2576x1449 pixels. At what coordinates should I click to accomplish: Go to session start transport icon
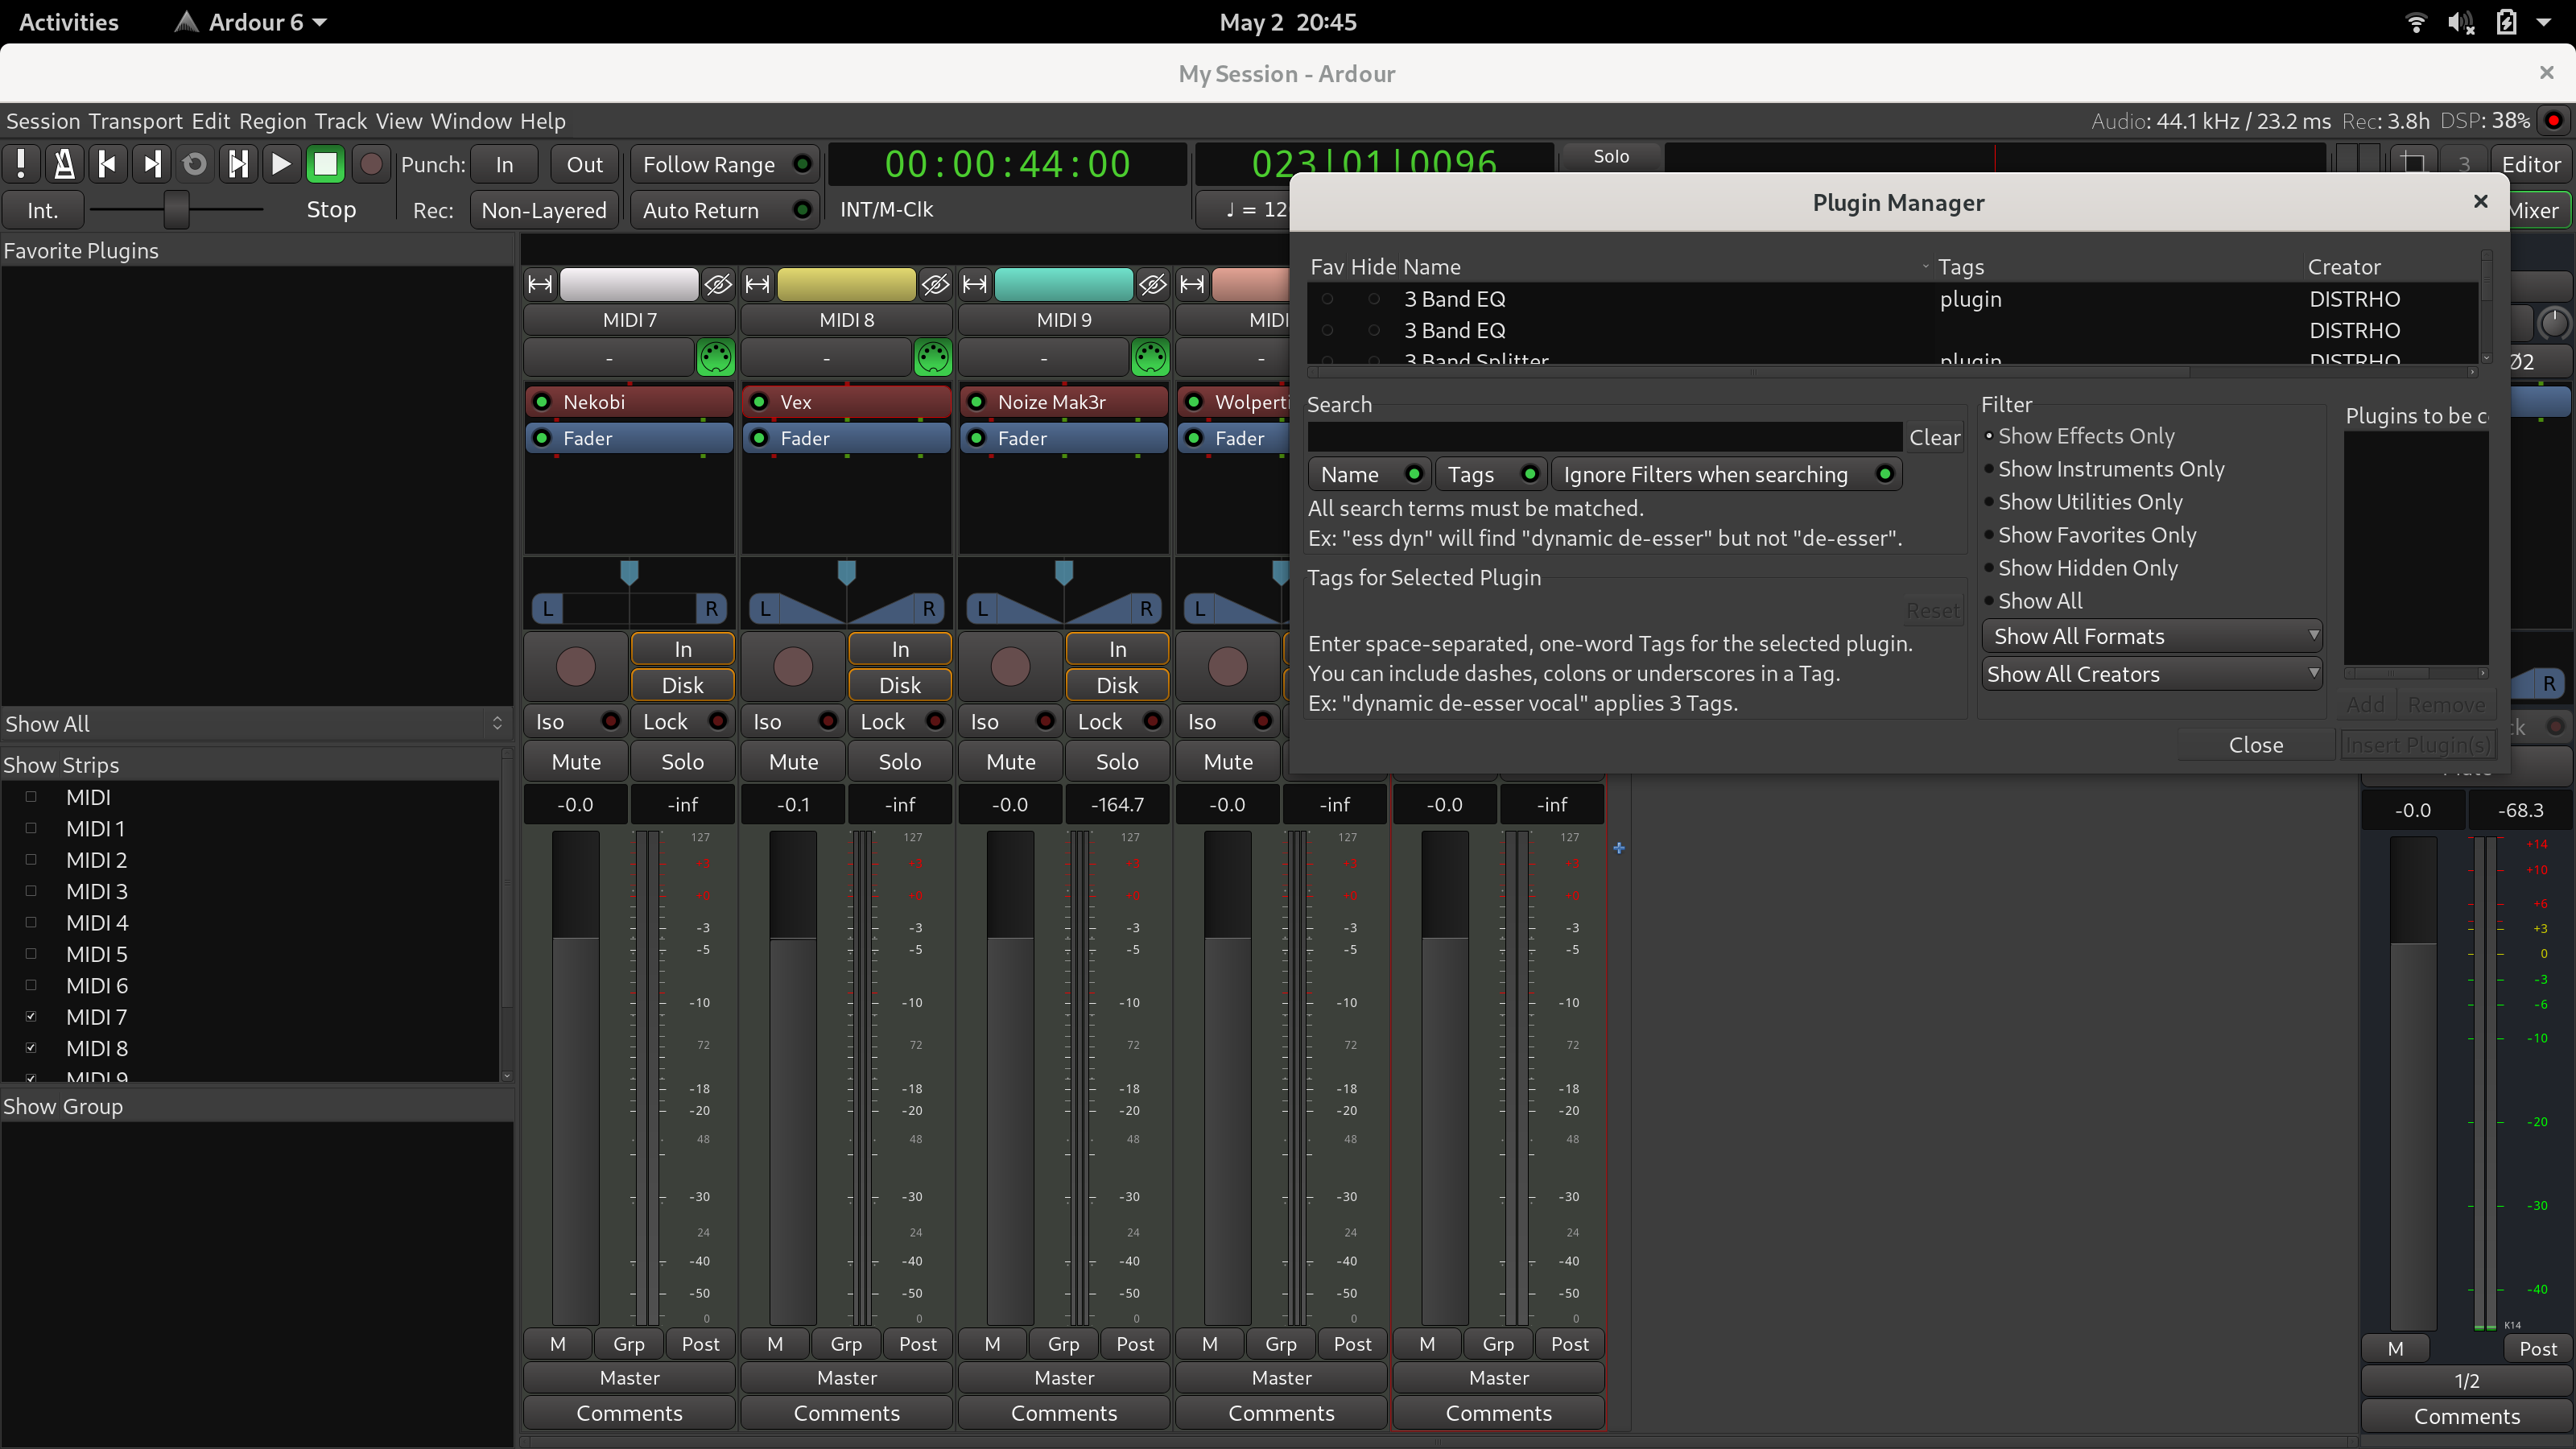point(108,164)
